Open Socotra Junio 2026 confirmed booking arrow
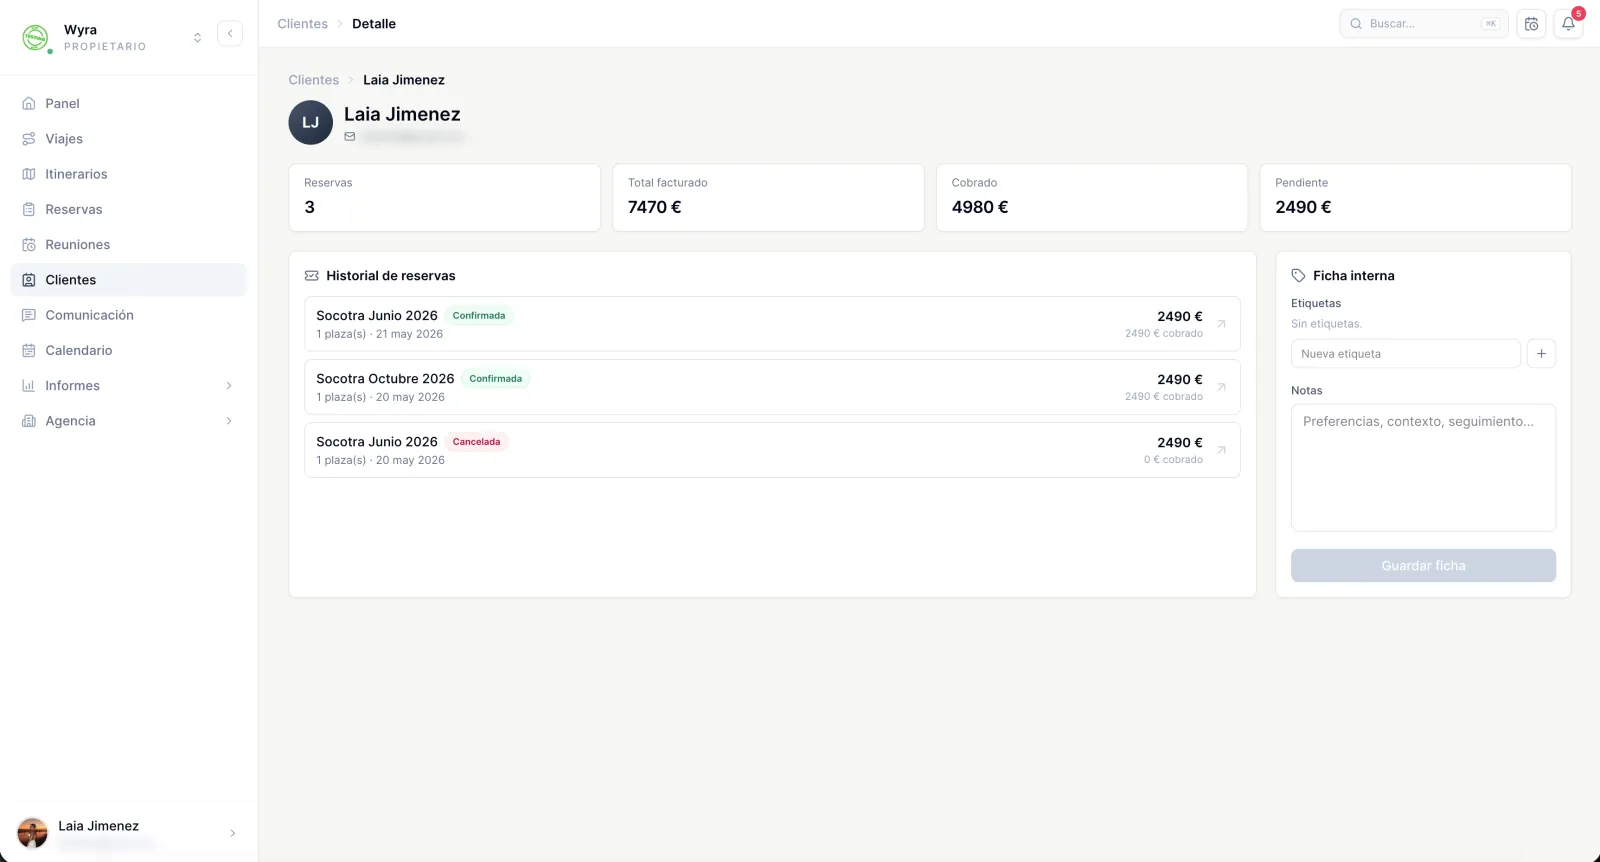Image resolution: width=1600 pixels, height=862 pixels. 1221,324
